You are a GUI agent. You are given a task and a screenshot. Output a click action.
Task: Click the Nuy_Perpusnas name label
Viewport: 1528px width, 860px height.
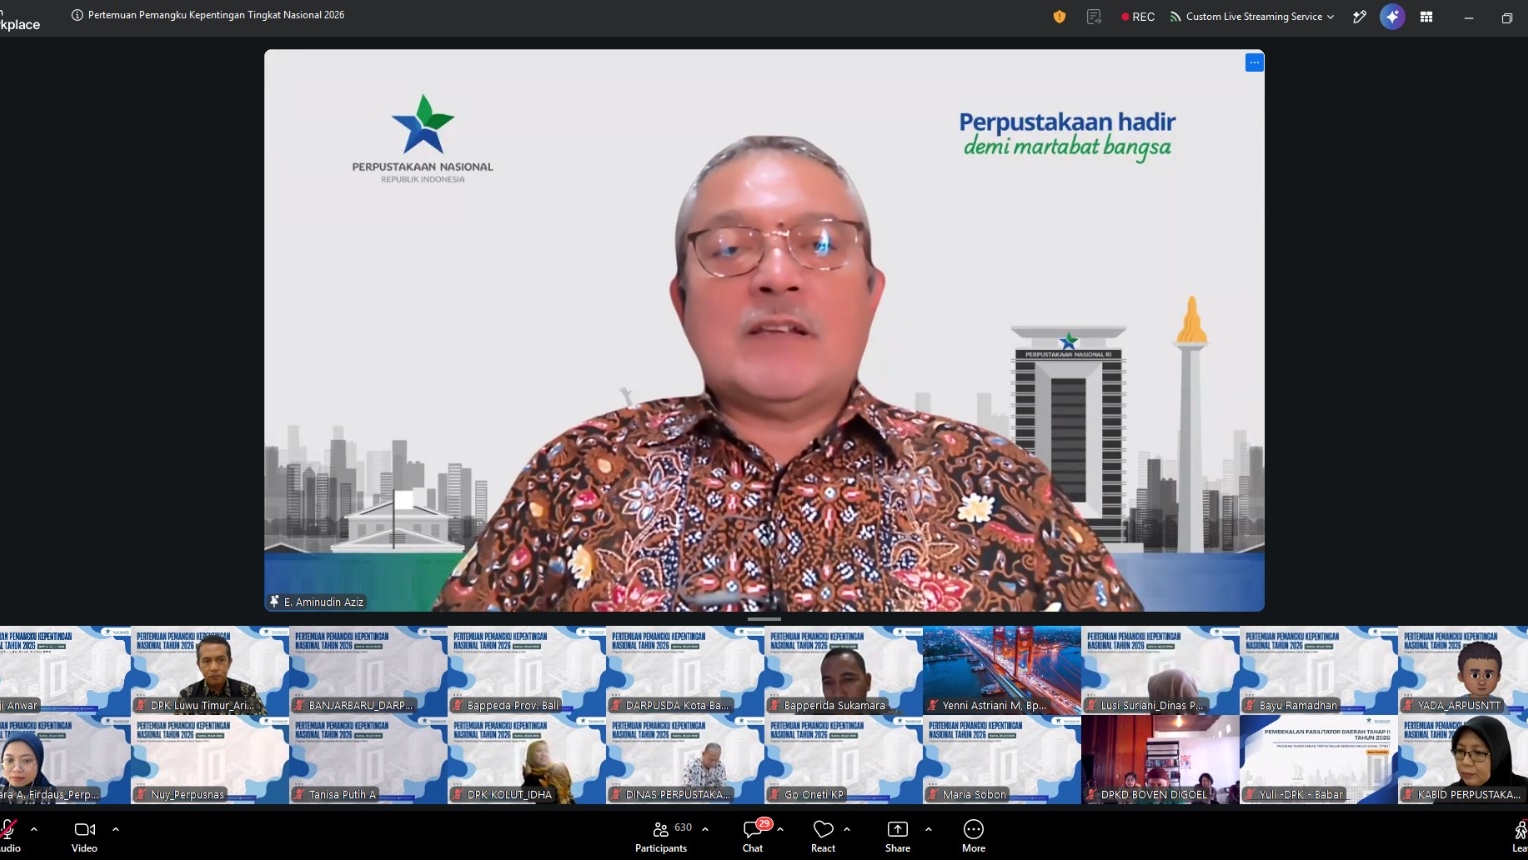coord(188,795)
